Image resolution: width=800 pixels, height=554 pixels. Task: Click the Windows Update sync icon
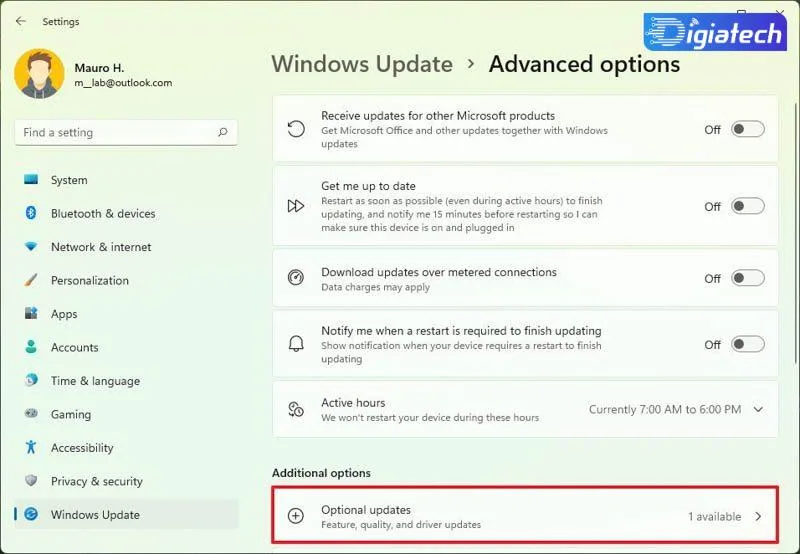click(31, 514)
